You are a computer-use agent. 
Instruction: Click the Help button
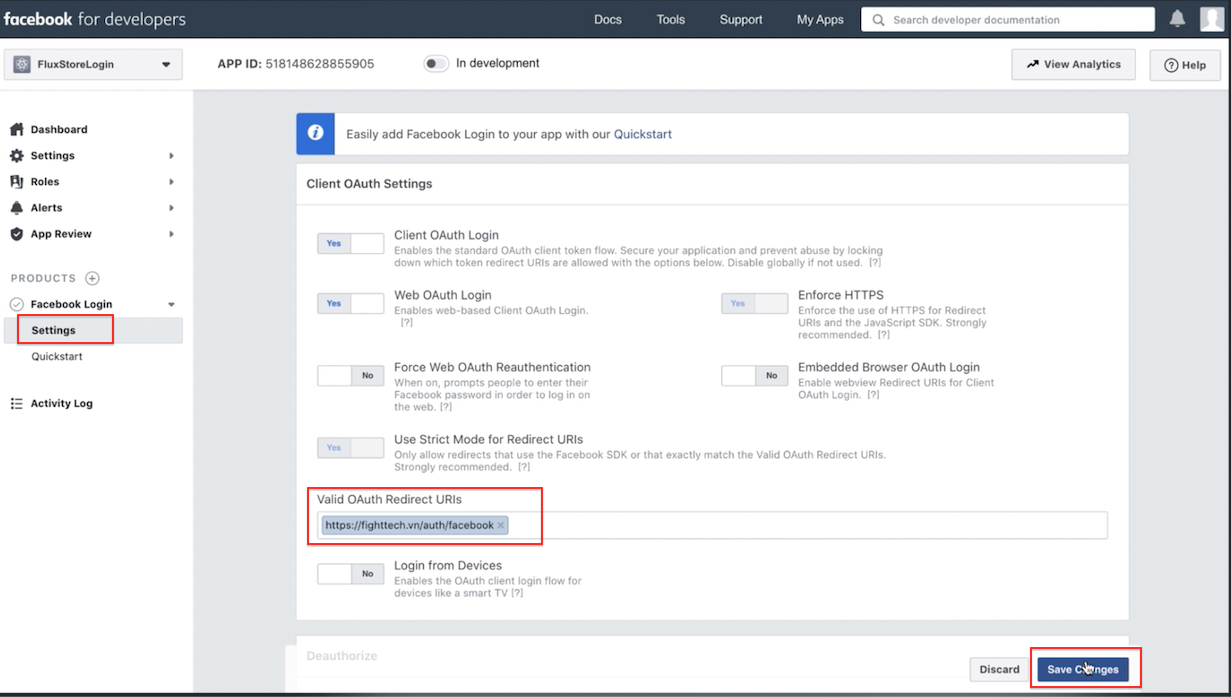(1185, 65)
